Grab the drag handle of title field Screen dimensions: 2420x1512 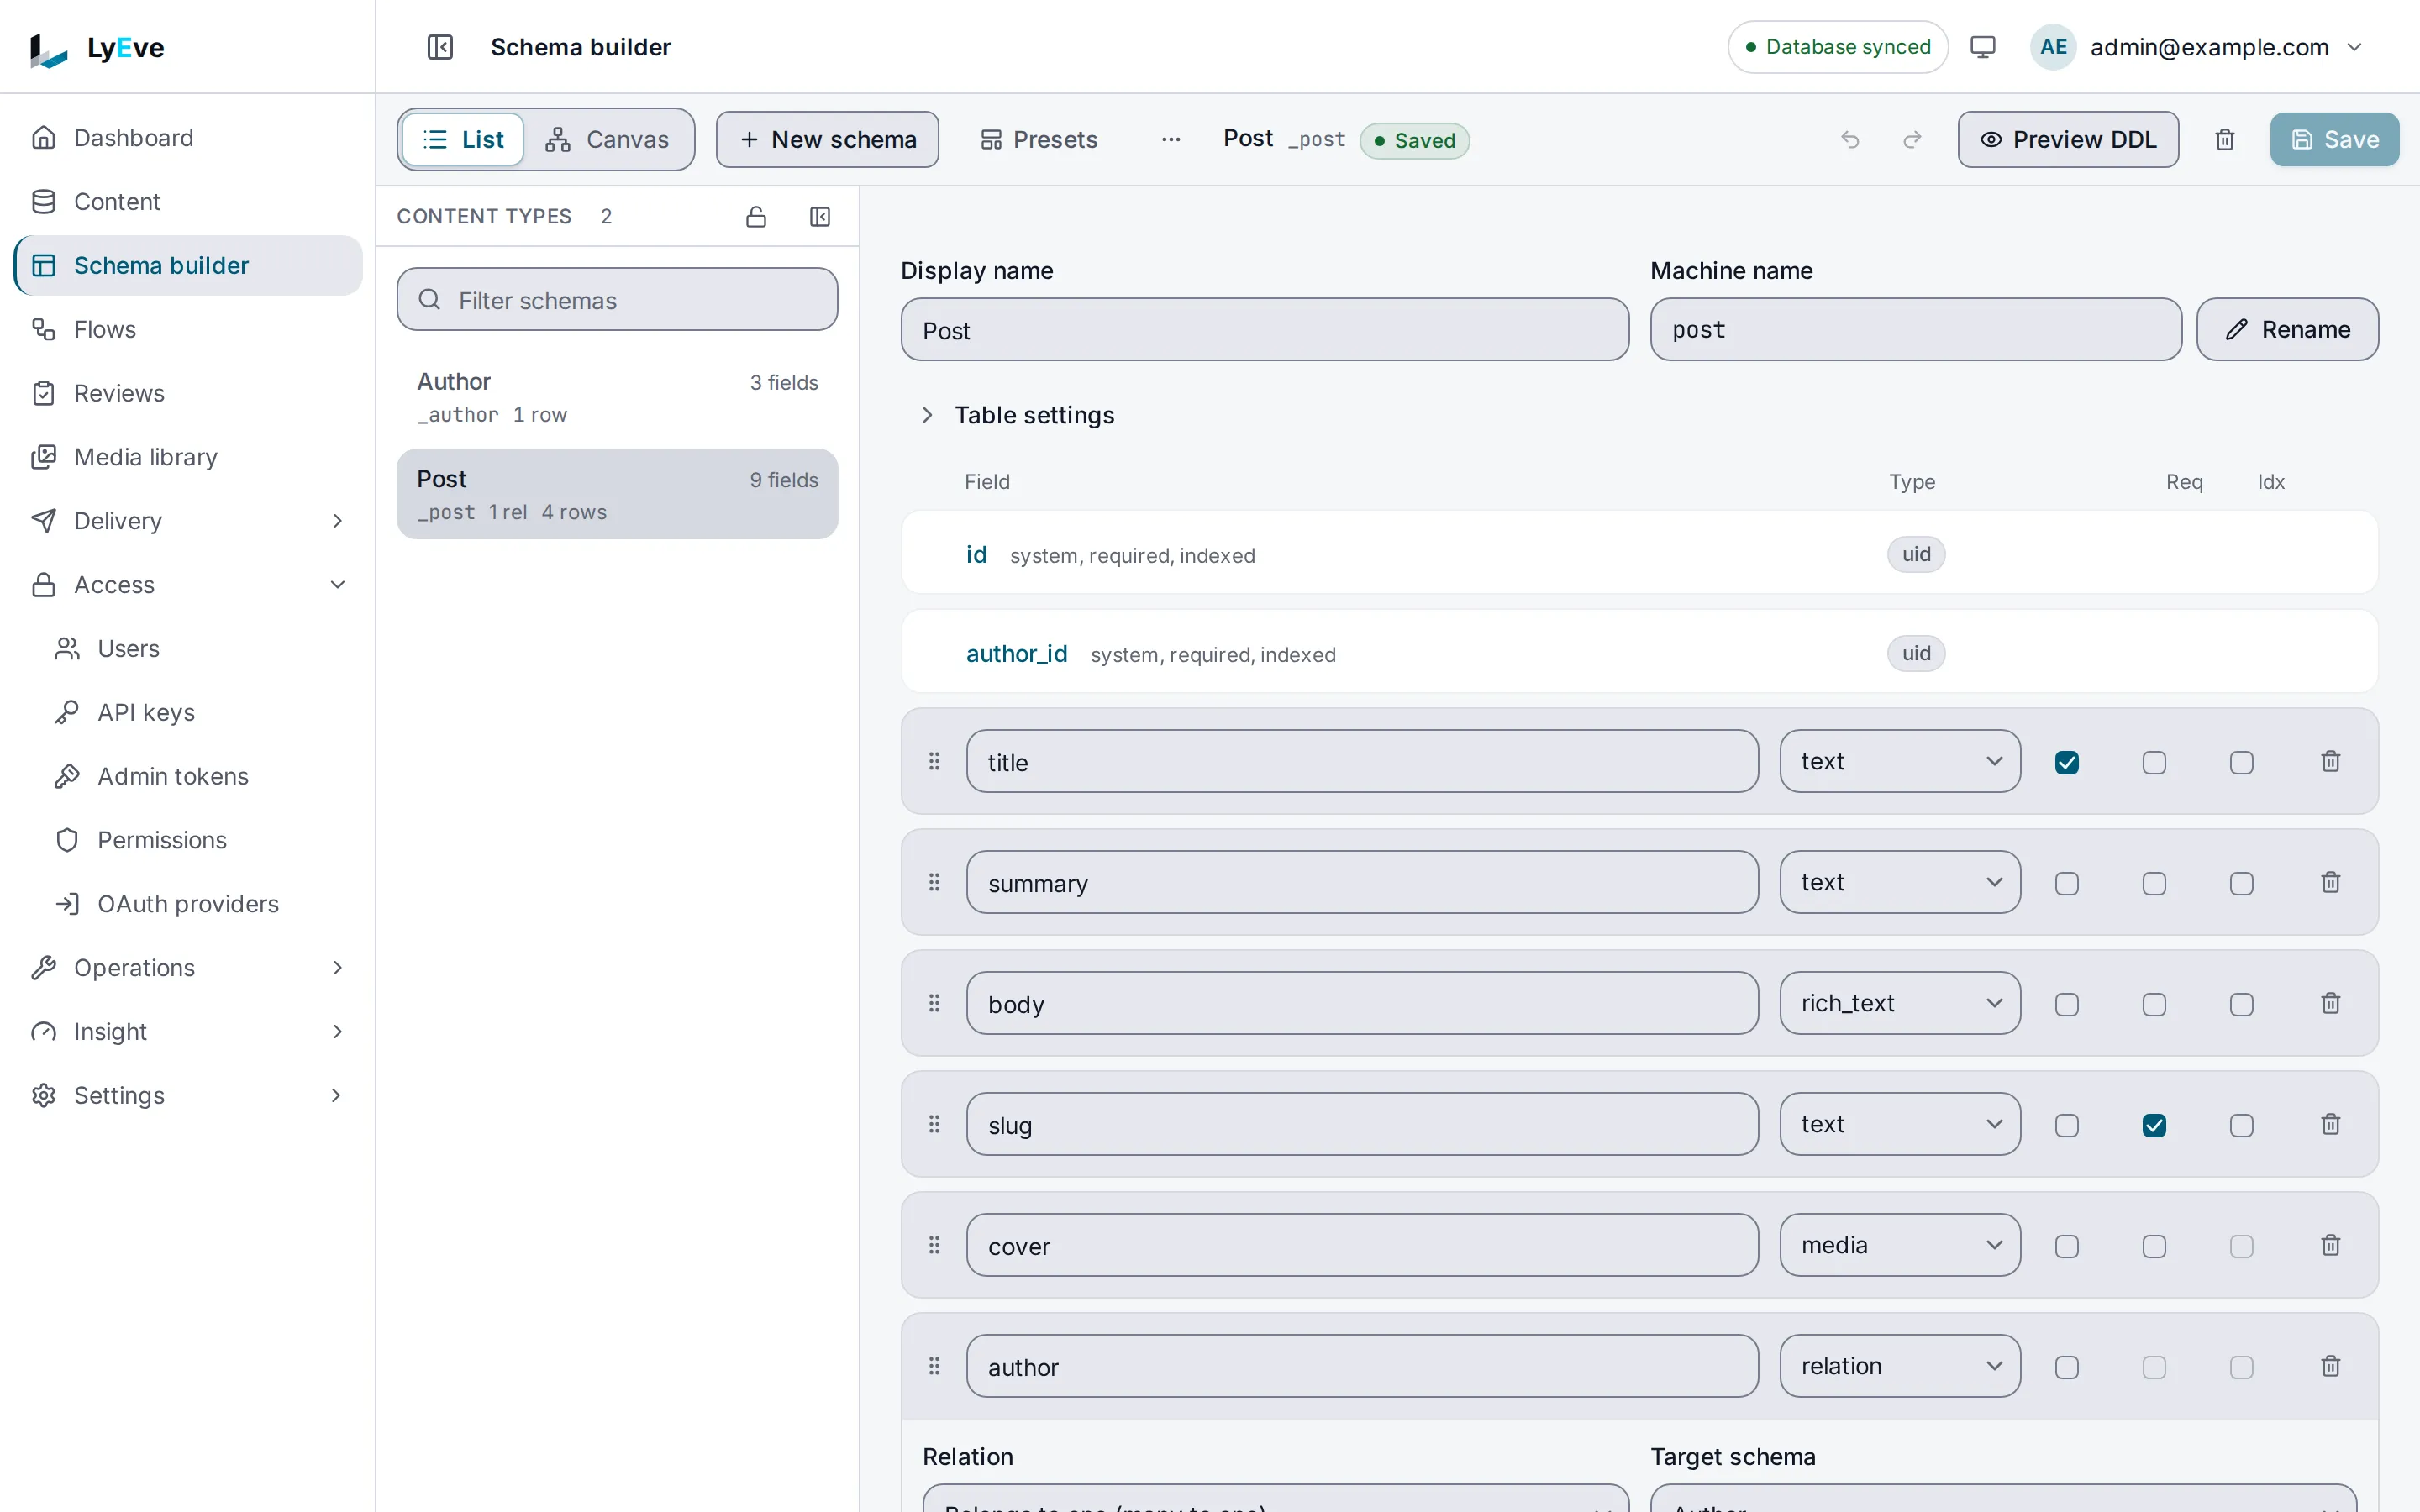pyautogui.click(x=934, y=761)
